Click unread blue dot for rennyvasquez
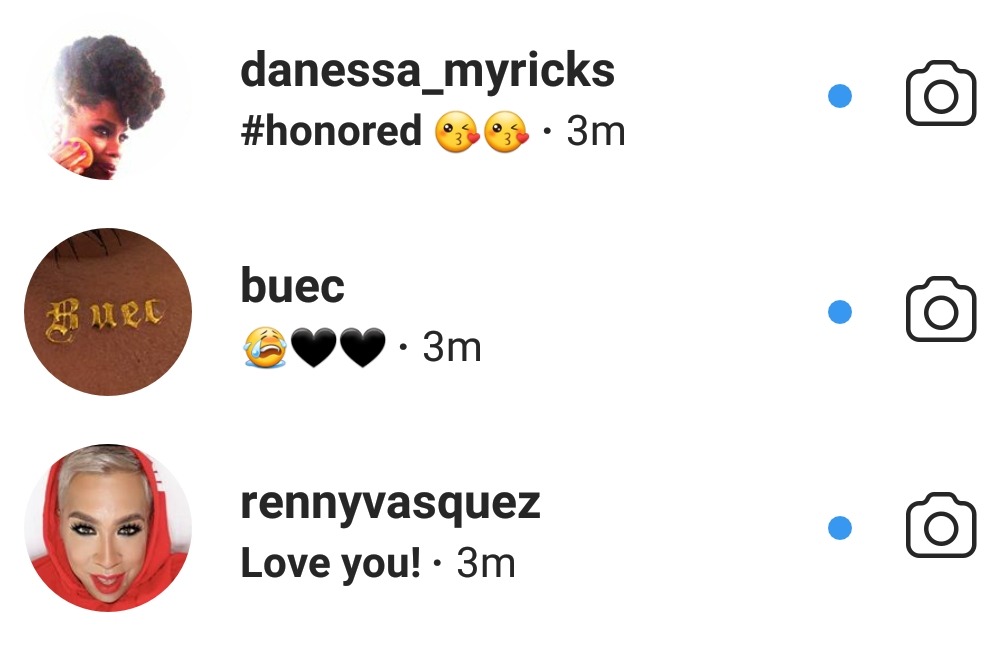Screen dimensions: 1006x657 pos(840,527)
